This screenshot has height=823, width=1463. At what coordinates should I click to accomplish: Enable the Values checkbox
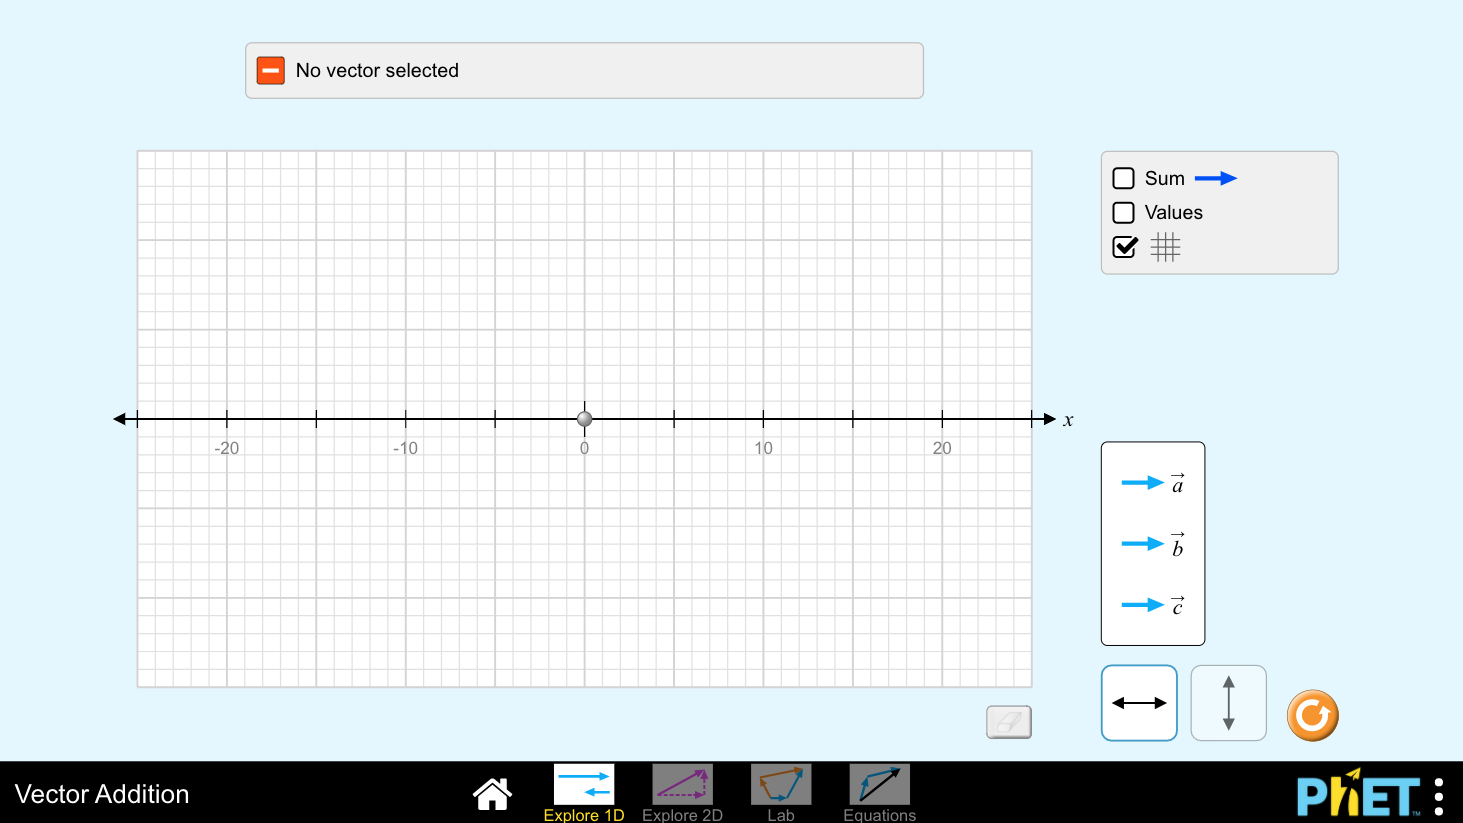point(1123,212)
